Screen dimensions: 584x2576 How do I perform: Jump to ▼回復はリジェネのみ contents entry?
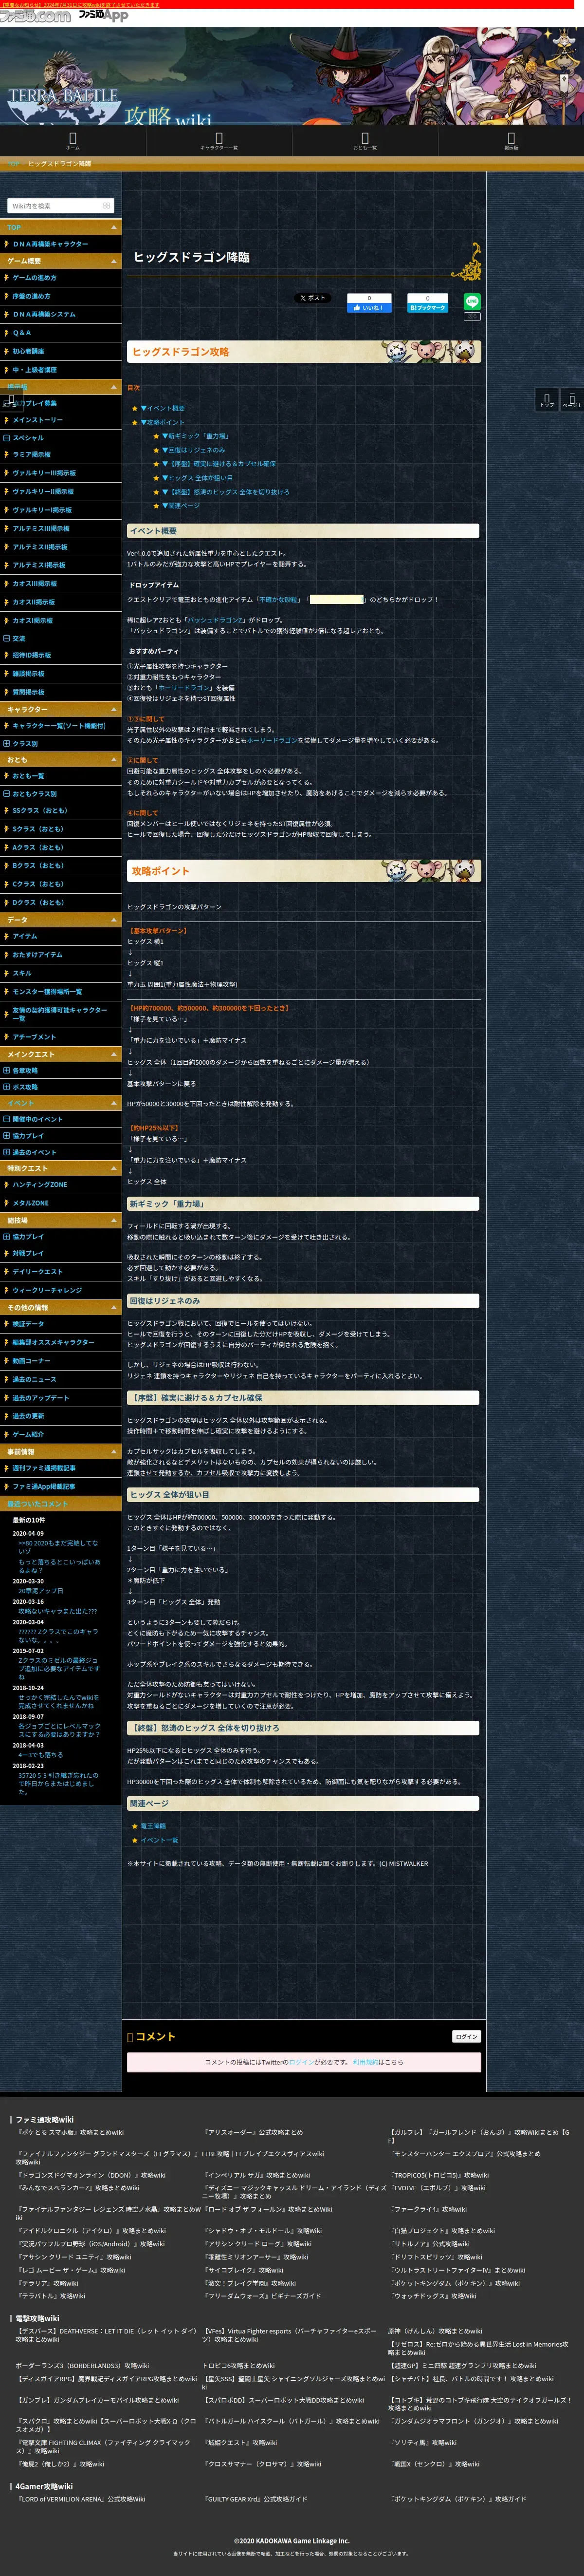[x=193, y=450]
